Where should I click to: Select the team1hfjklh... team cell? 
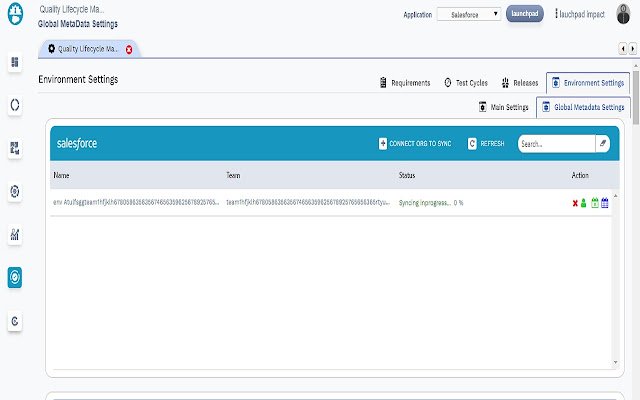308,202
